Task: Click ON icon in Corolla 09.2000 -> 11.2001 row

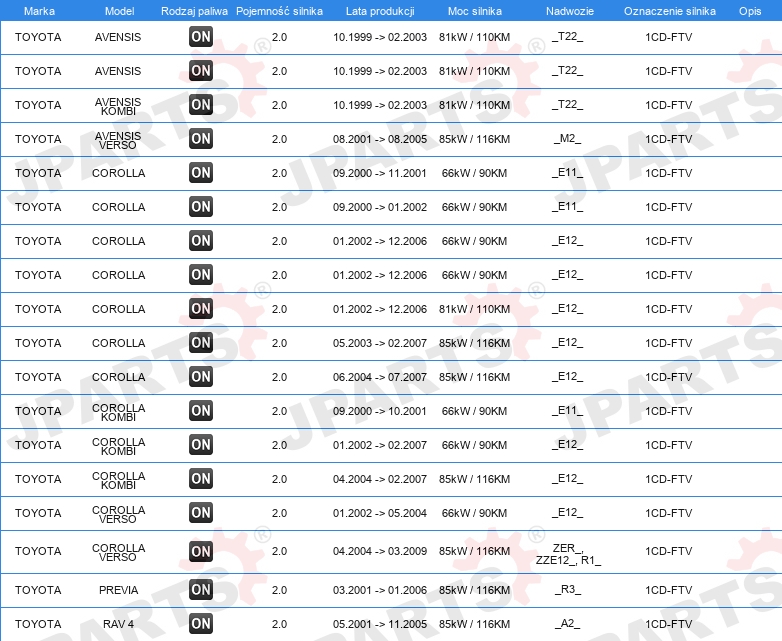Action: point(201,173)
